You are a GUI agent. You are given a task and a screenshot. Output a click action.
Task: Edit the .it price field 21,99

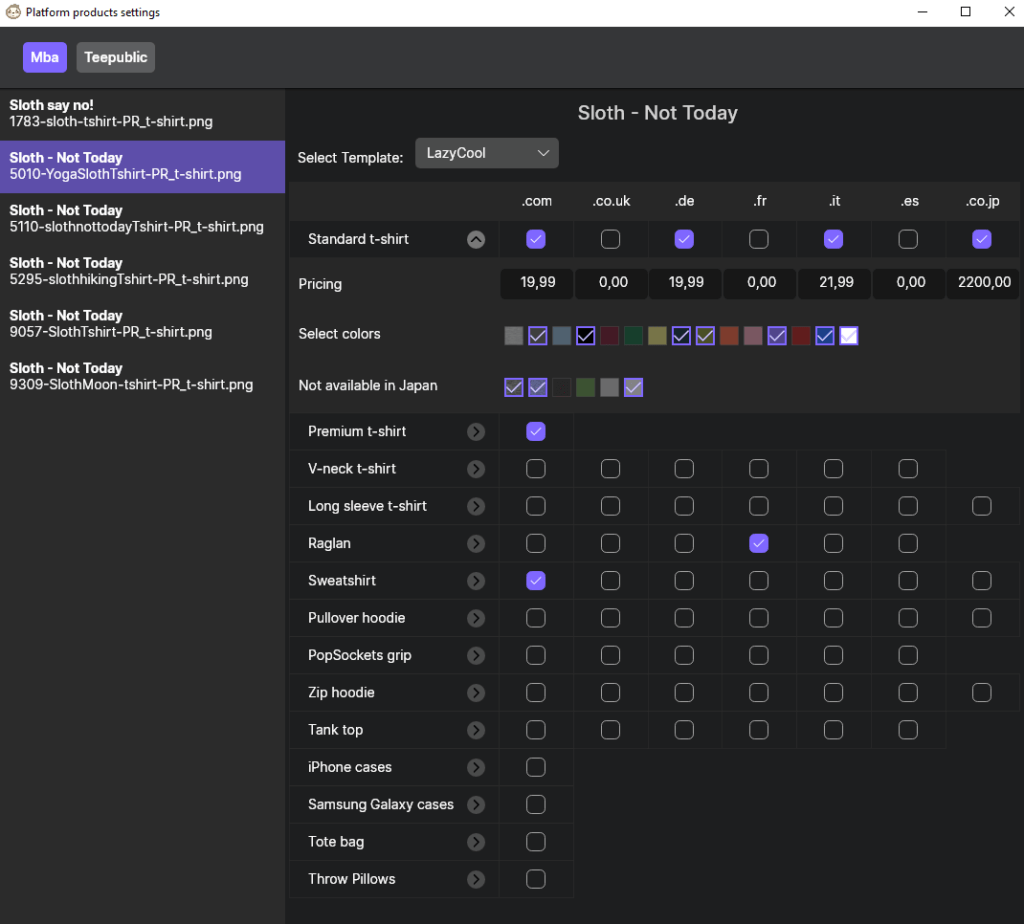coord(833,283)
